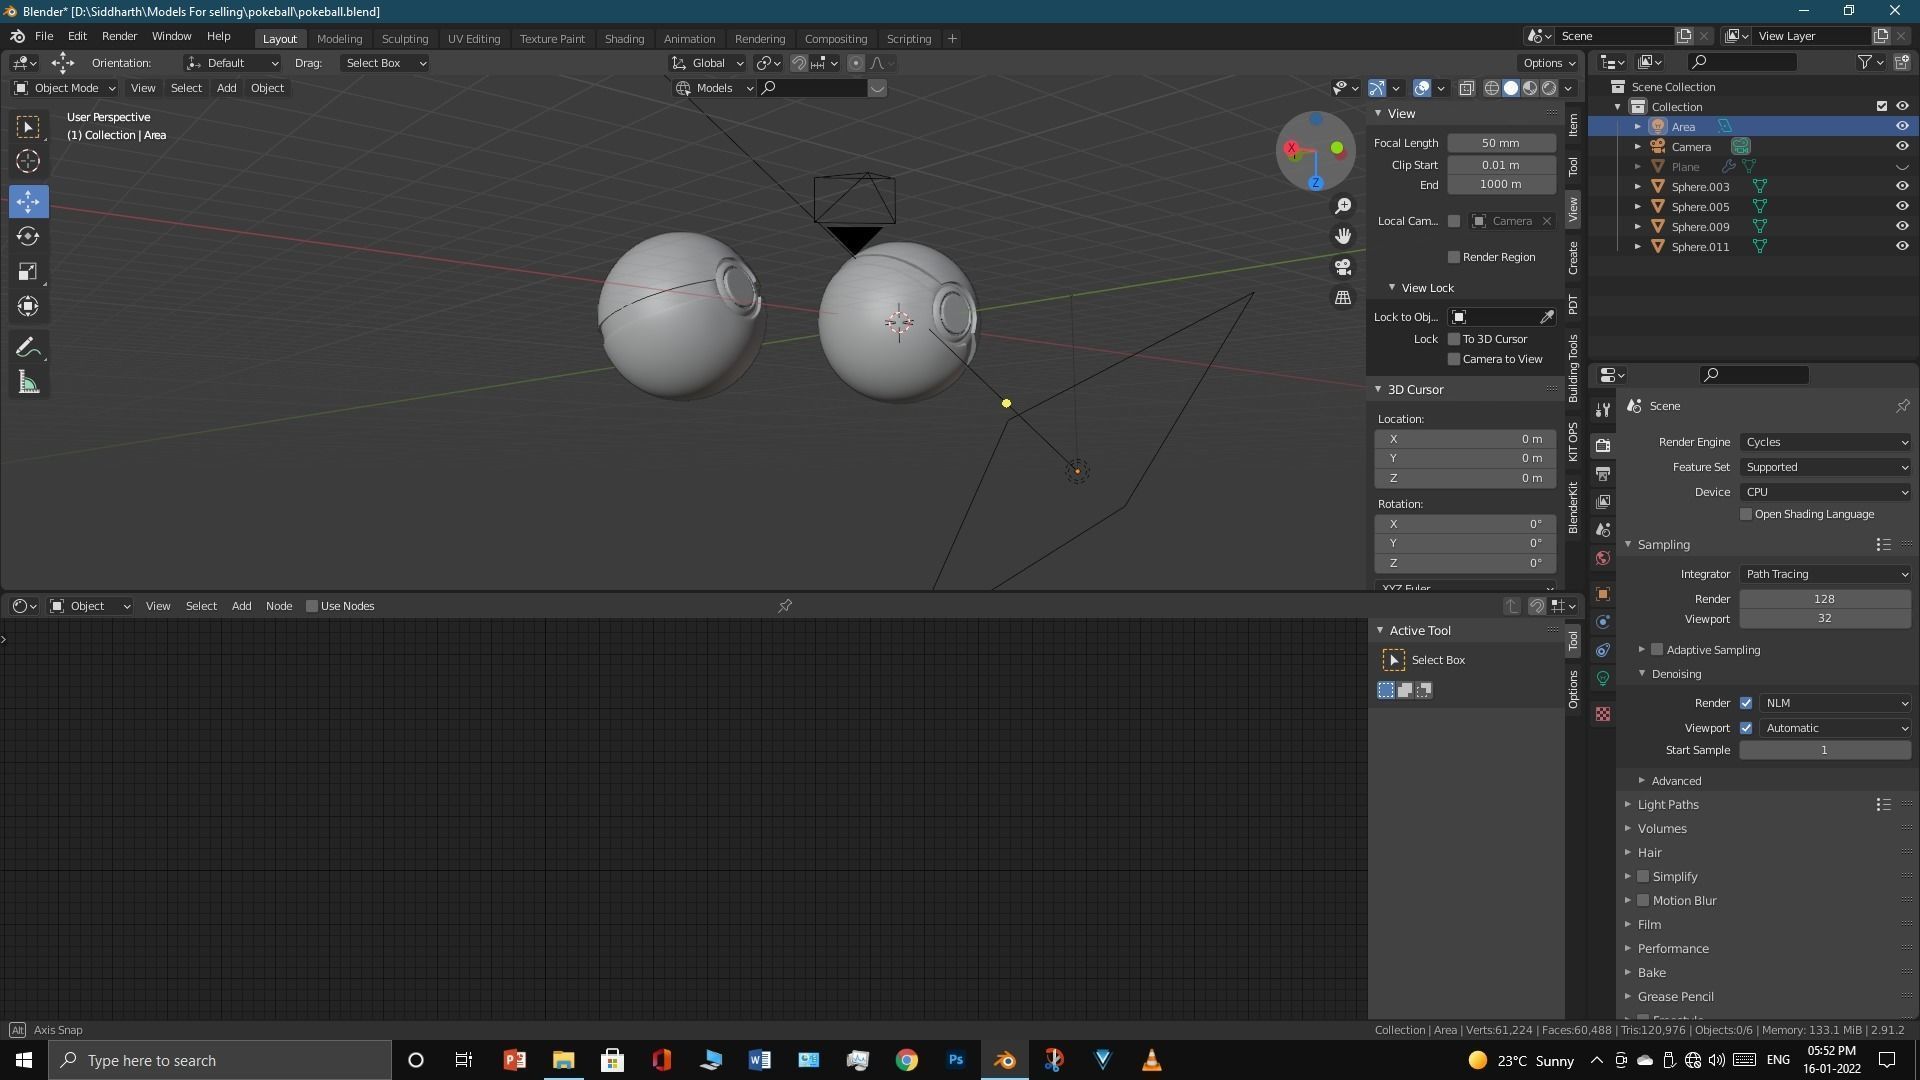Open the Render properties tab icon
This screenshot has height=1080, width=1920.
1603,446
